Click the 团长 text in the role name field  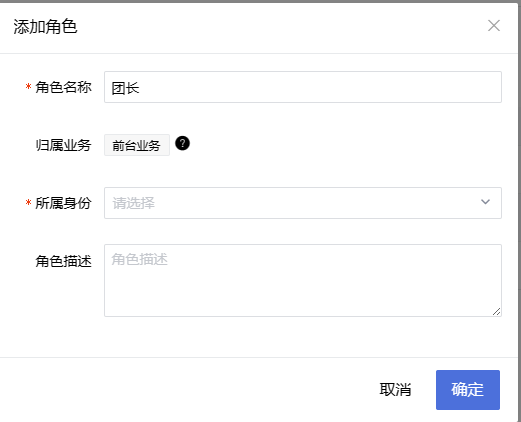click(x=125, y=88)
